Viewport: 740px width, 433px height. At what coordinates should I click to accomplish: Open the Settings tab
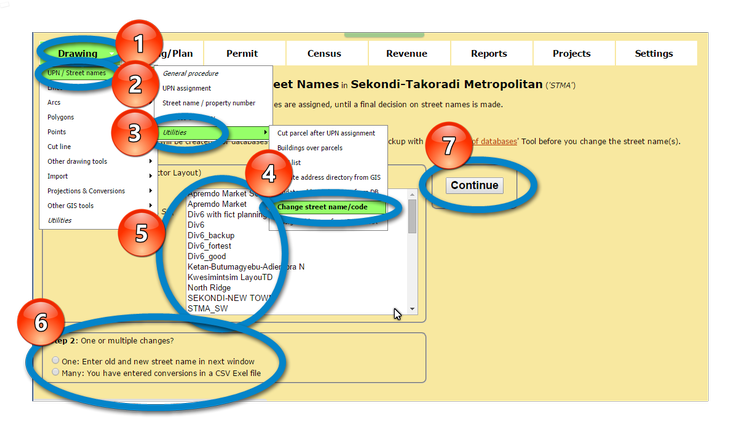click(654, 53)
